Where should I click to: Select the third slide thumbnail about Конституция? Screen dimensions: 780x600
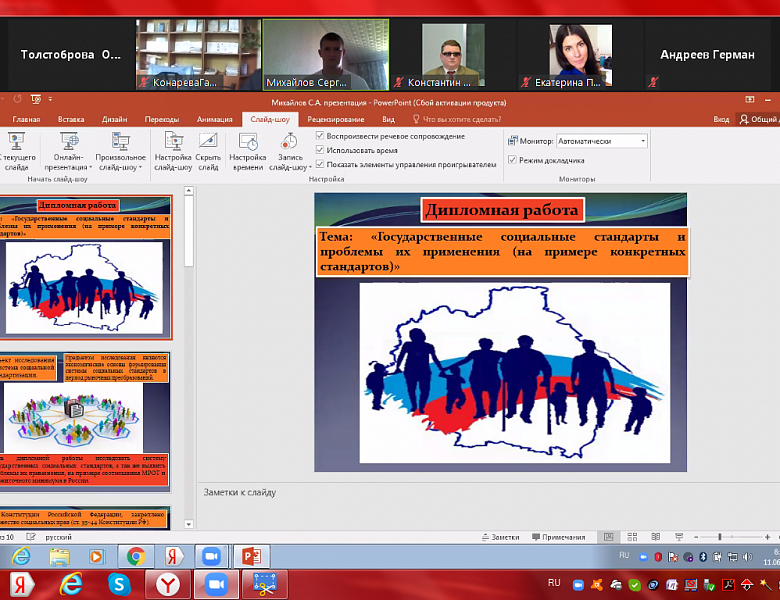[85, 517]
